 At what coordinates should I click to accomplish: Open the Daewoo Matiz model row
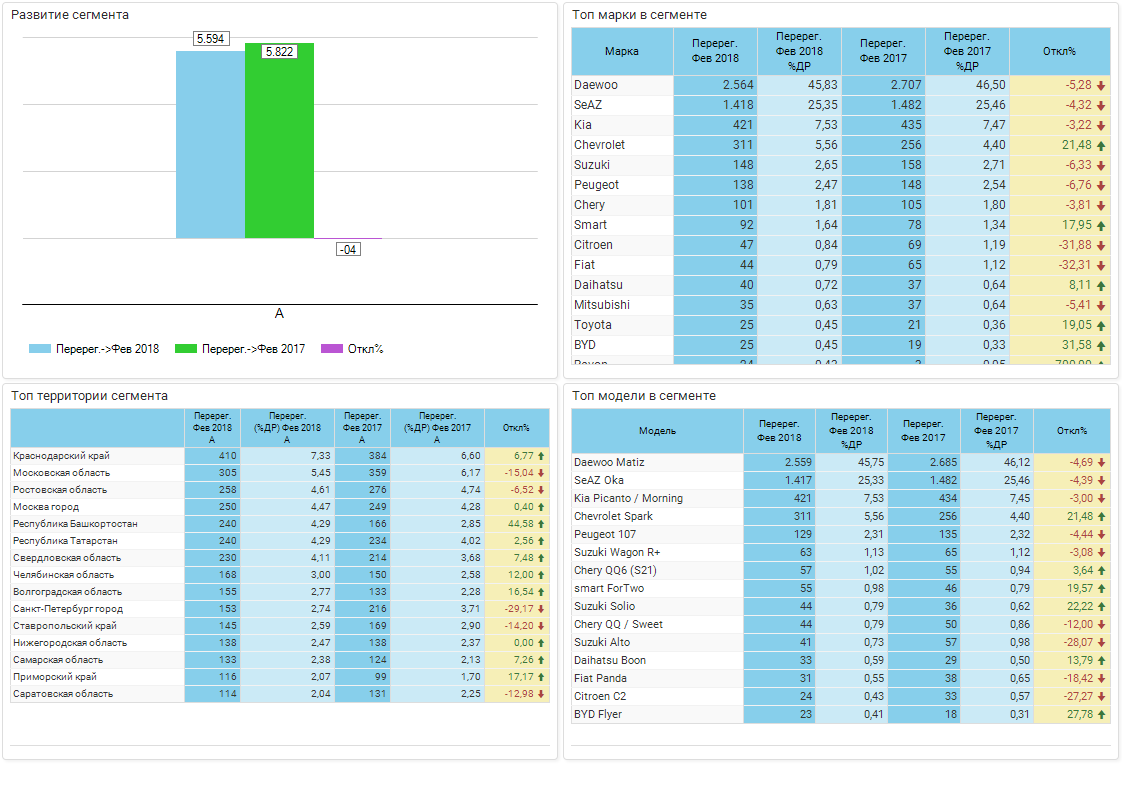click(609, 462)
